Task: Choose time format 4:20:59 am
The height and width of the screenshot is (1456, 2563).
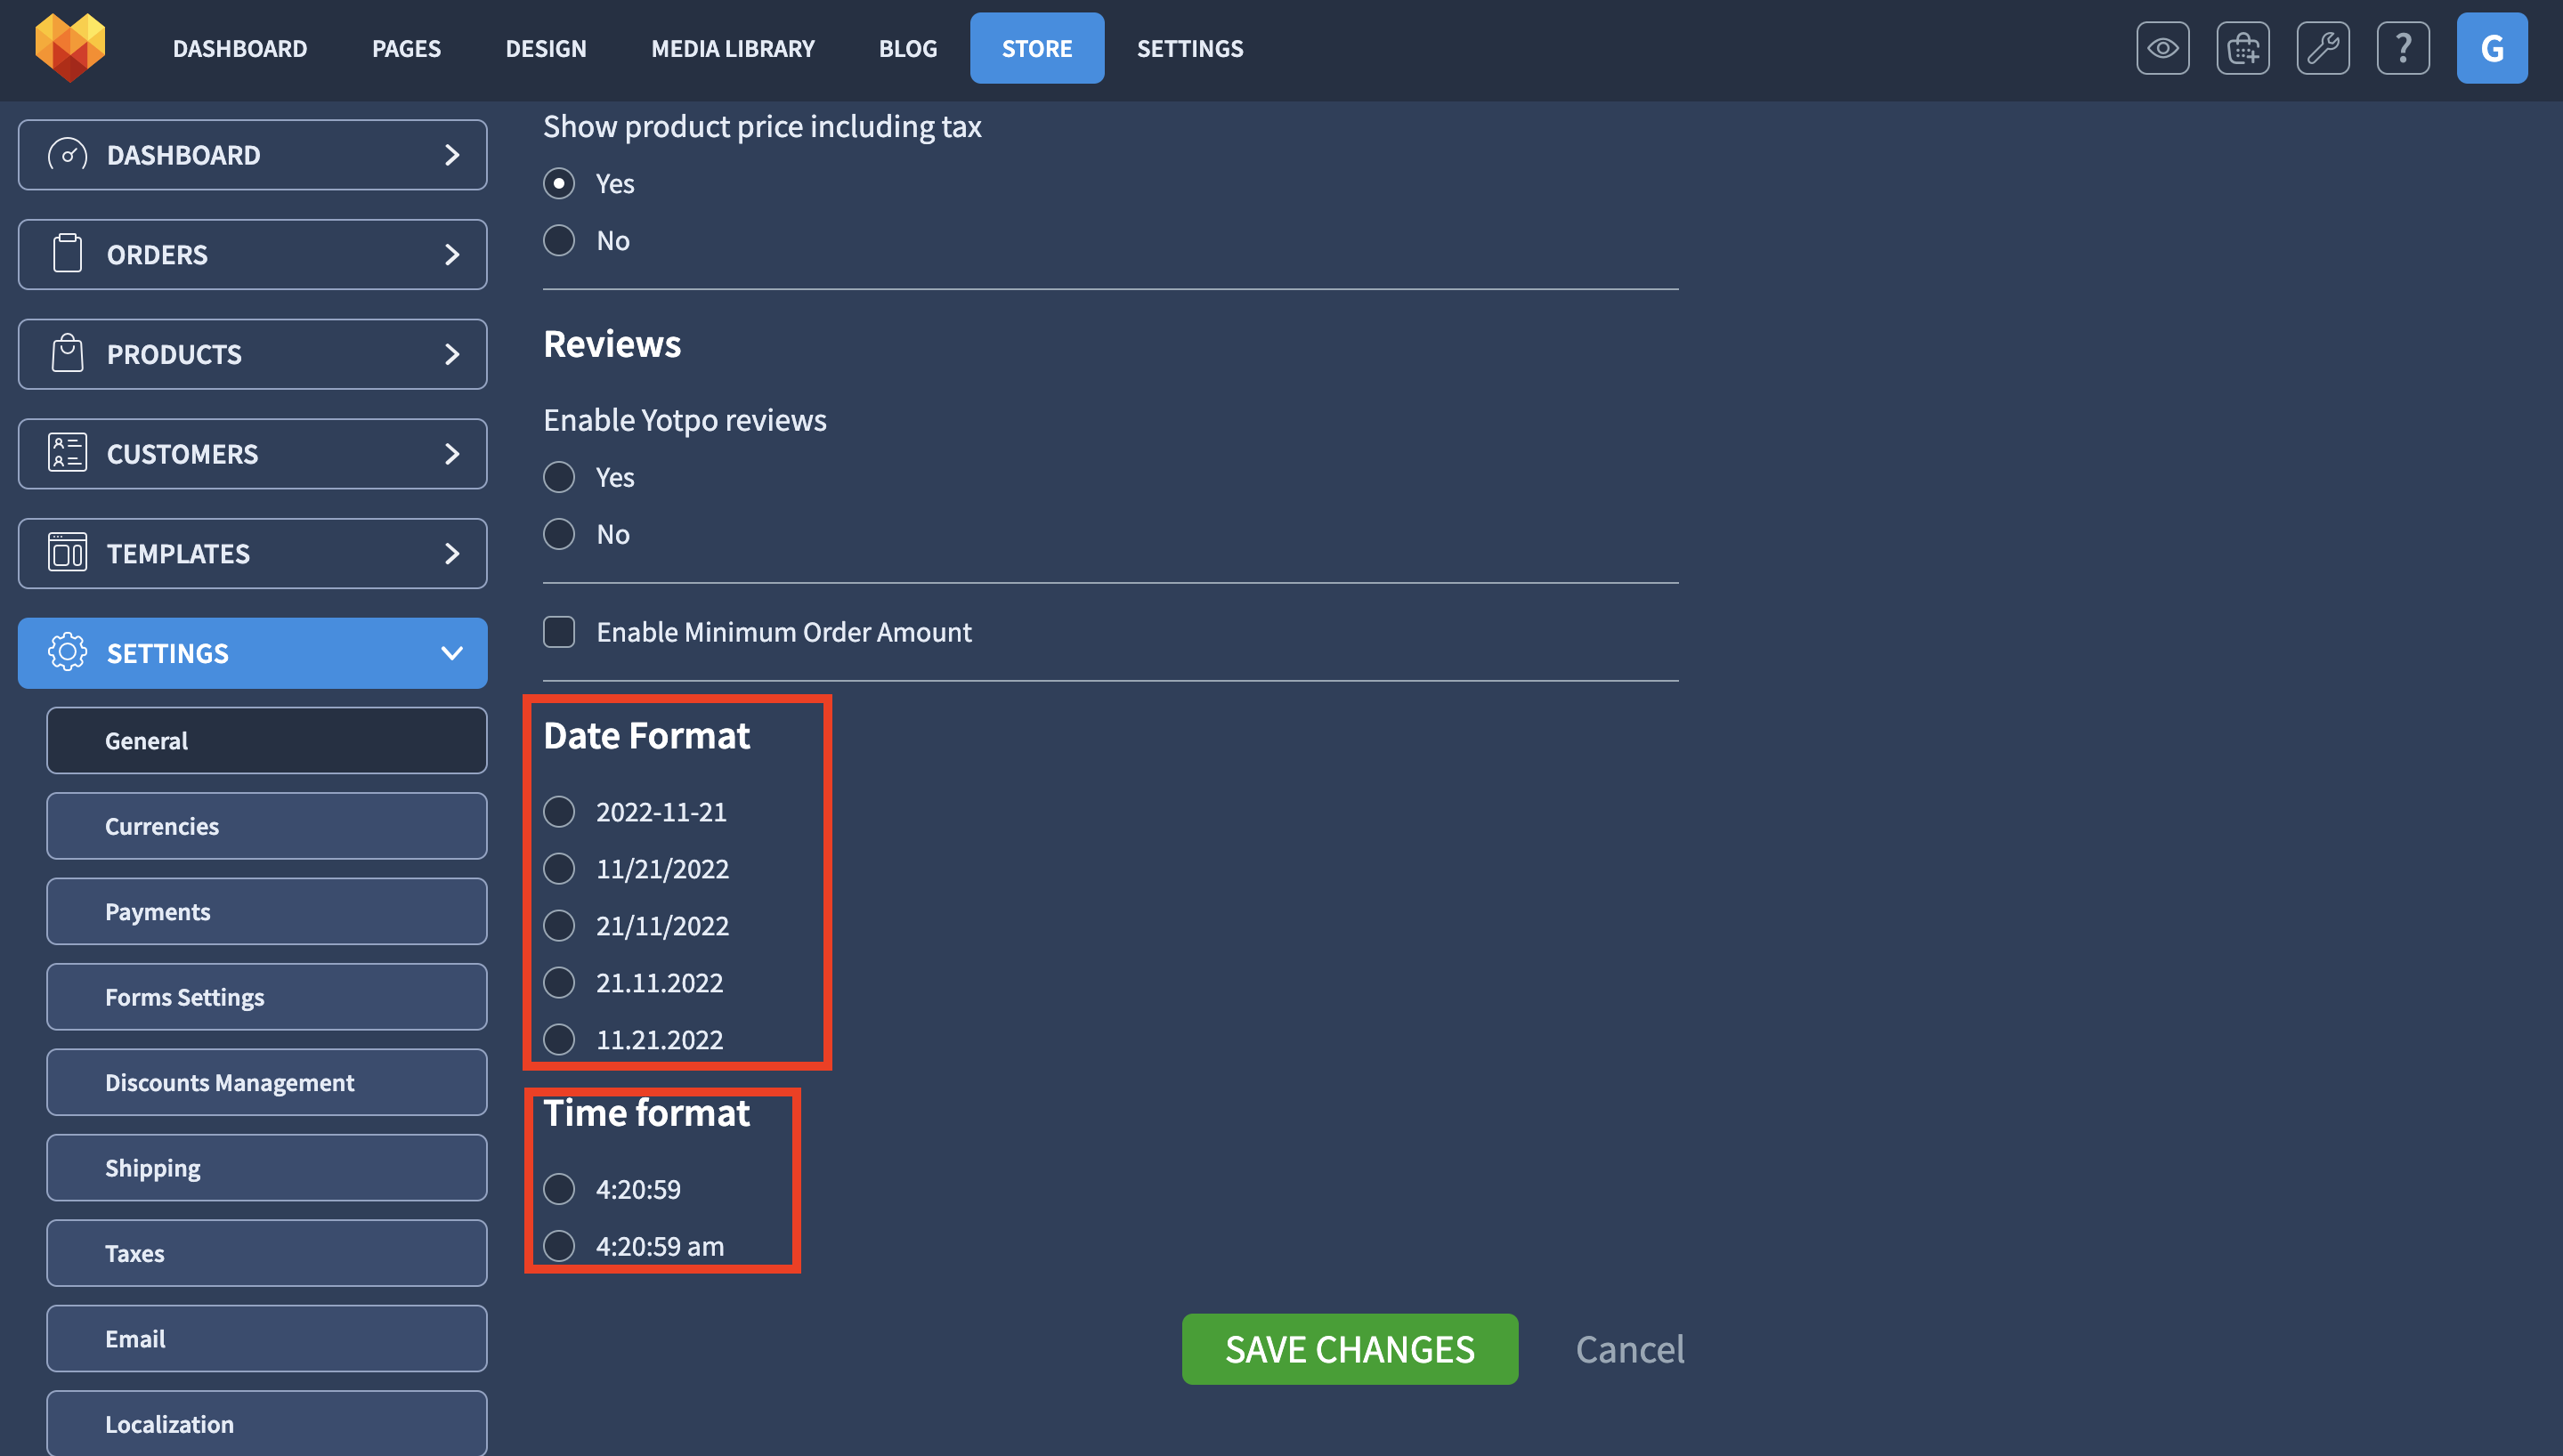Action: 558,1246
